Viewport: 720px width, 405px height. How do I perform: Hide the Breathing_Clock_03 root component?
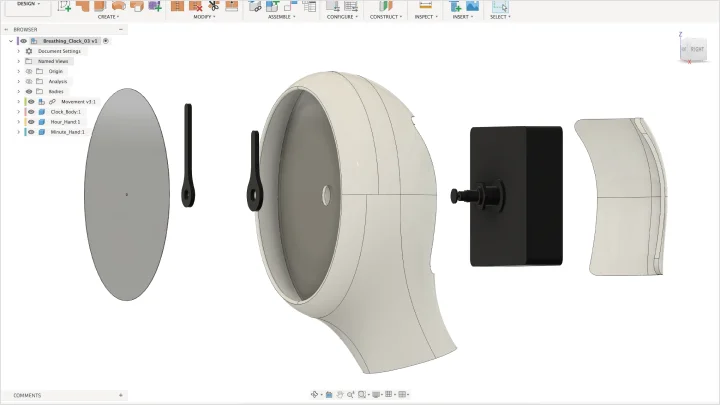23,41
